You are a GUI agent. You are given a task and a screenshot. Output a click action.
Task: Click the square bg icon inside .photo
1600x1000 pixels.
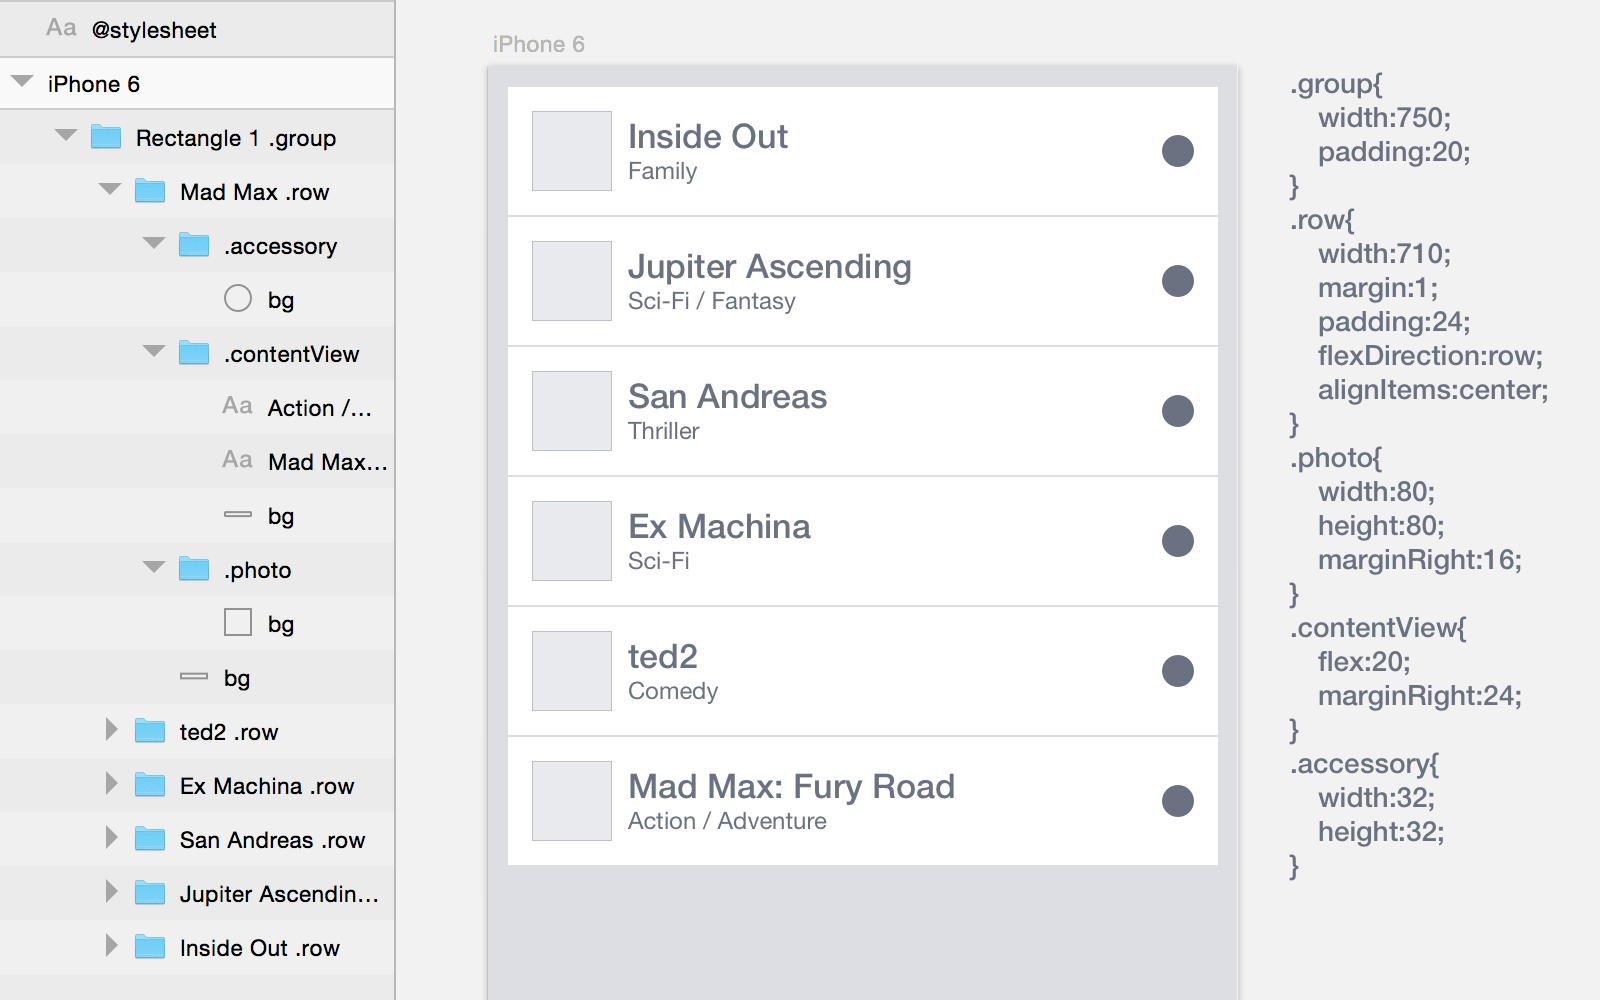(x=238, y=623)
